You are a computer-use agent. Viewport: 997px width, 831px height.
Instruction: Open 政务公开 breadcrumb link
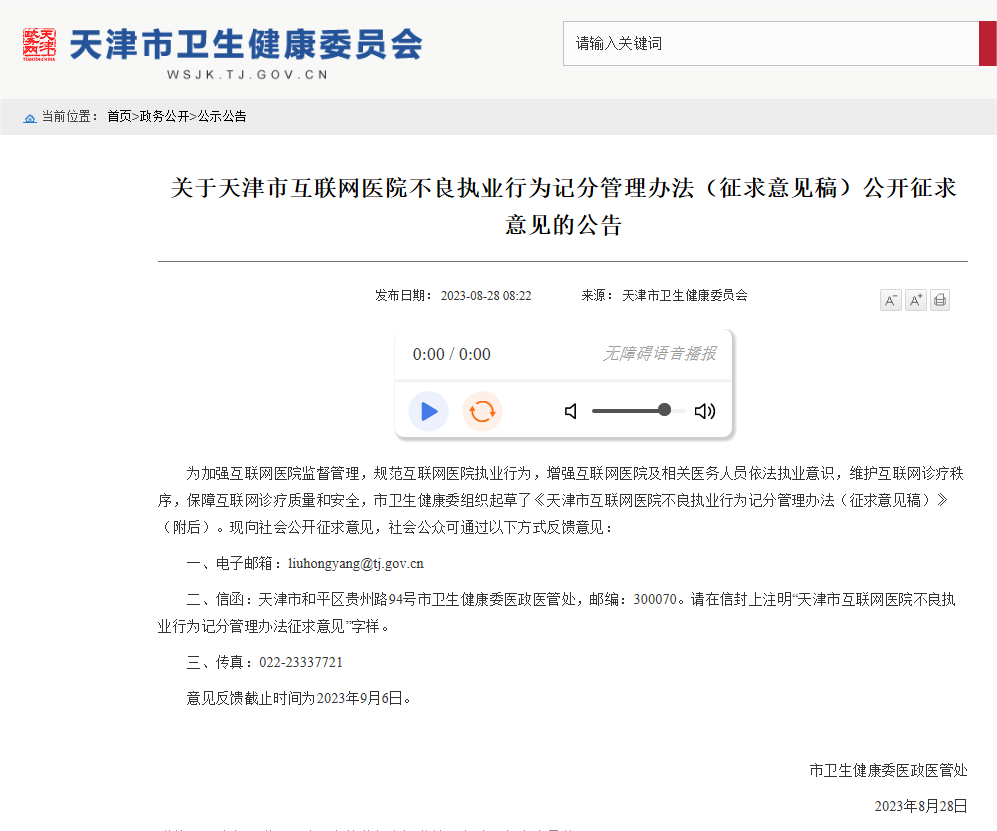pos(164,116)
